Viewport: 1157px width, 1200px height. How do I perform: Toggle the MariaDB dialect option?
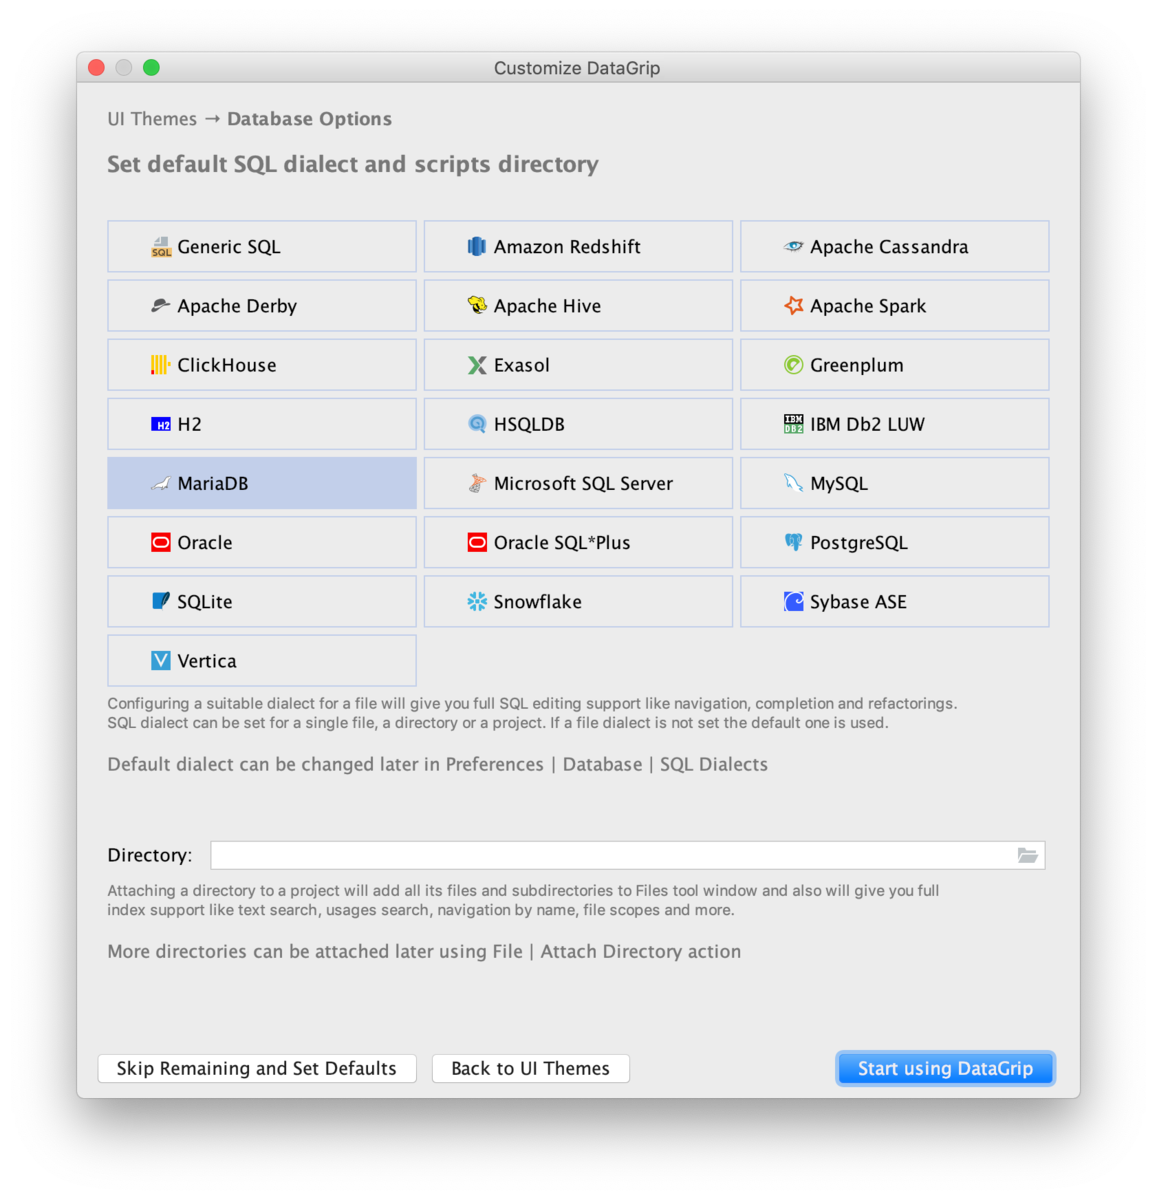point(262,483)
